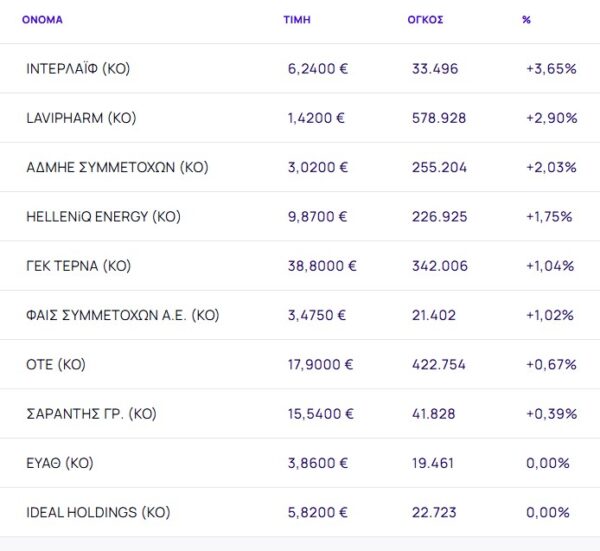The height and width of the screenshot is (551, 600).
Task: Select ΓΕΚ ΤΕΡΝΑ (ΚΟ) row name
Action: [x=78, y=266]
